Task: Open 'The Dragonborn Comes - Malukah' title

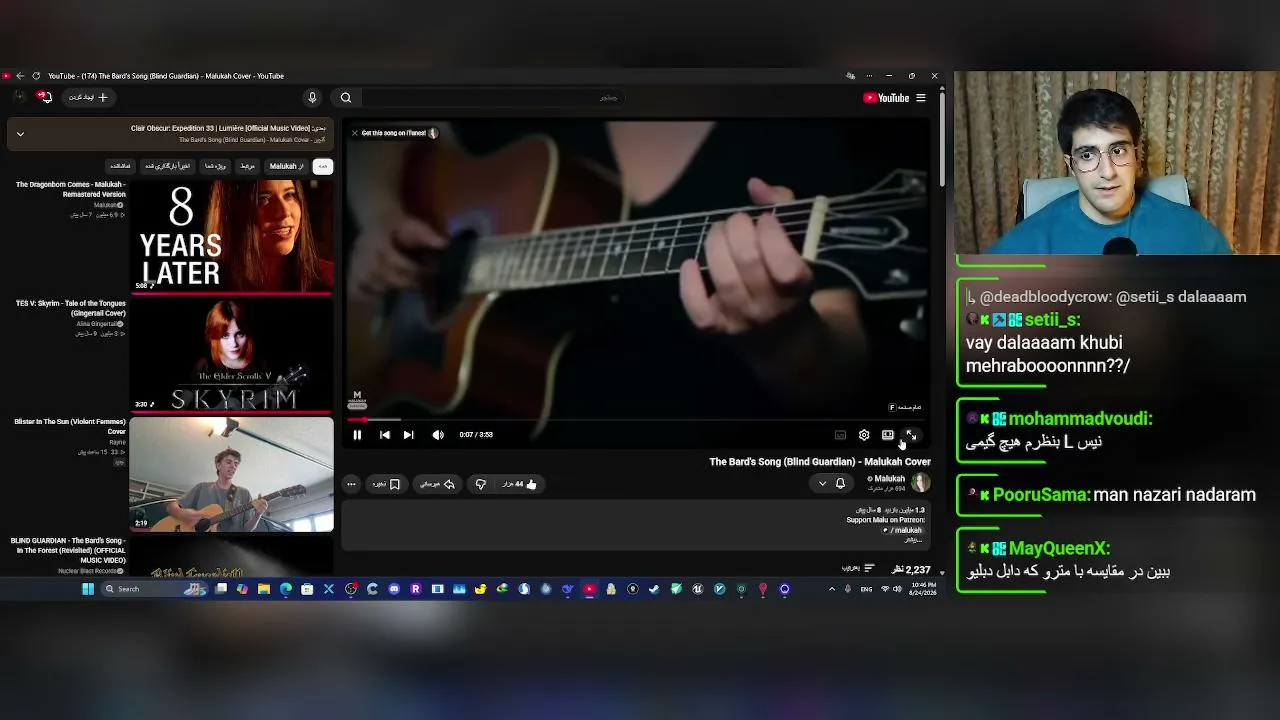Action: tap(70, 189)
